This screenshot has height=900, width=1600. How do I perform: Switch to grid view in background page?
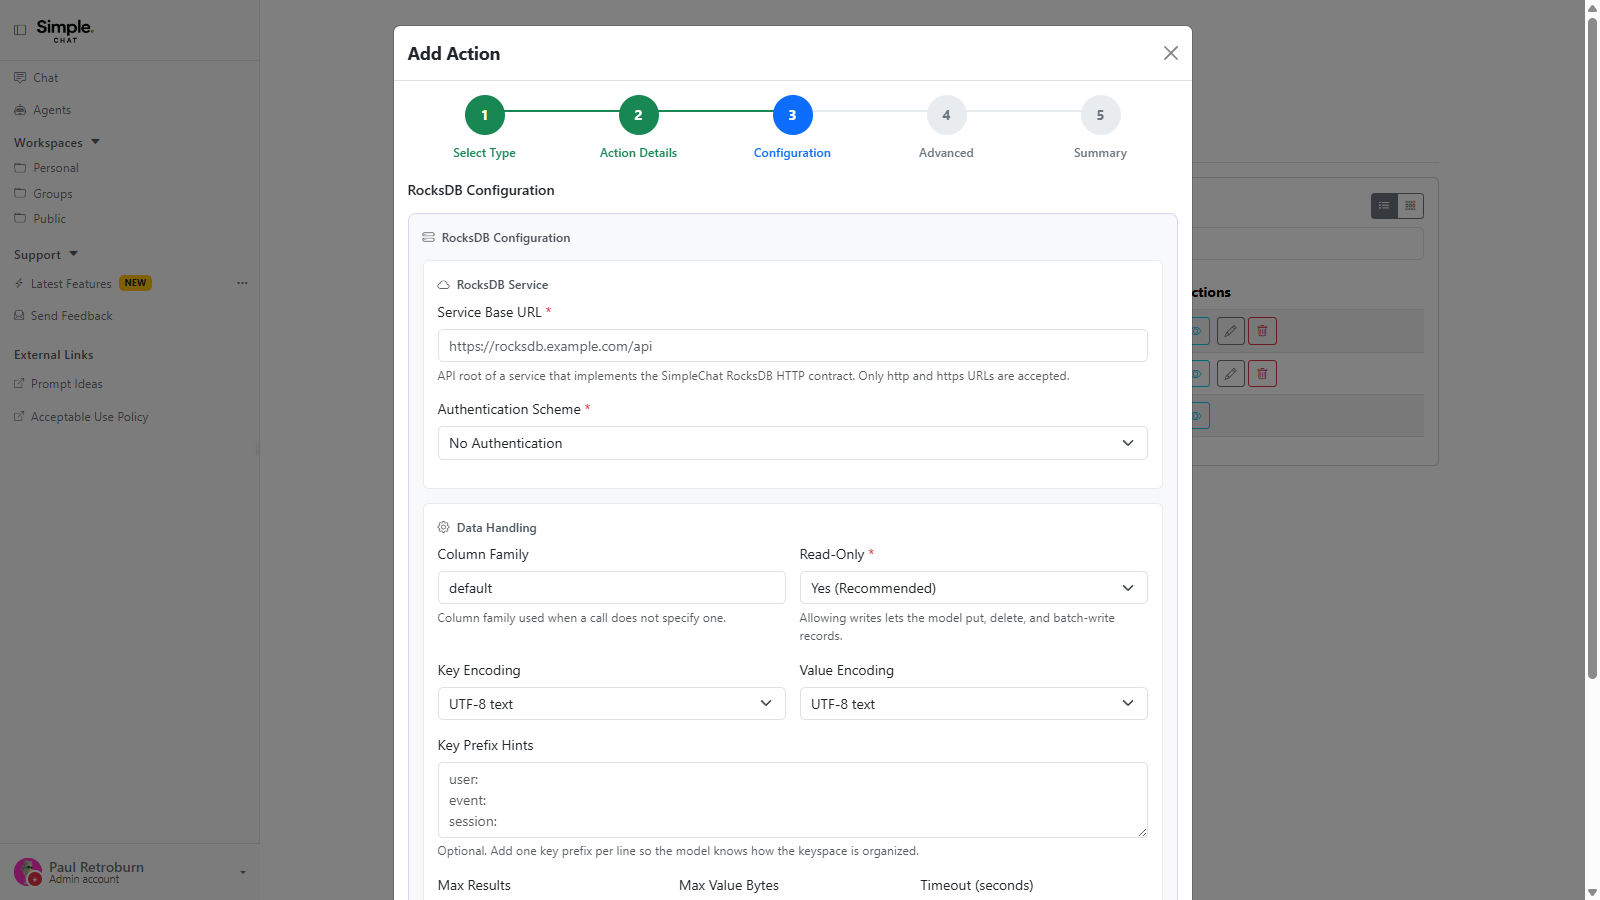(1410, 206)
